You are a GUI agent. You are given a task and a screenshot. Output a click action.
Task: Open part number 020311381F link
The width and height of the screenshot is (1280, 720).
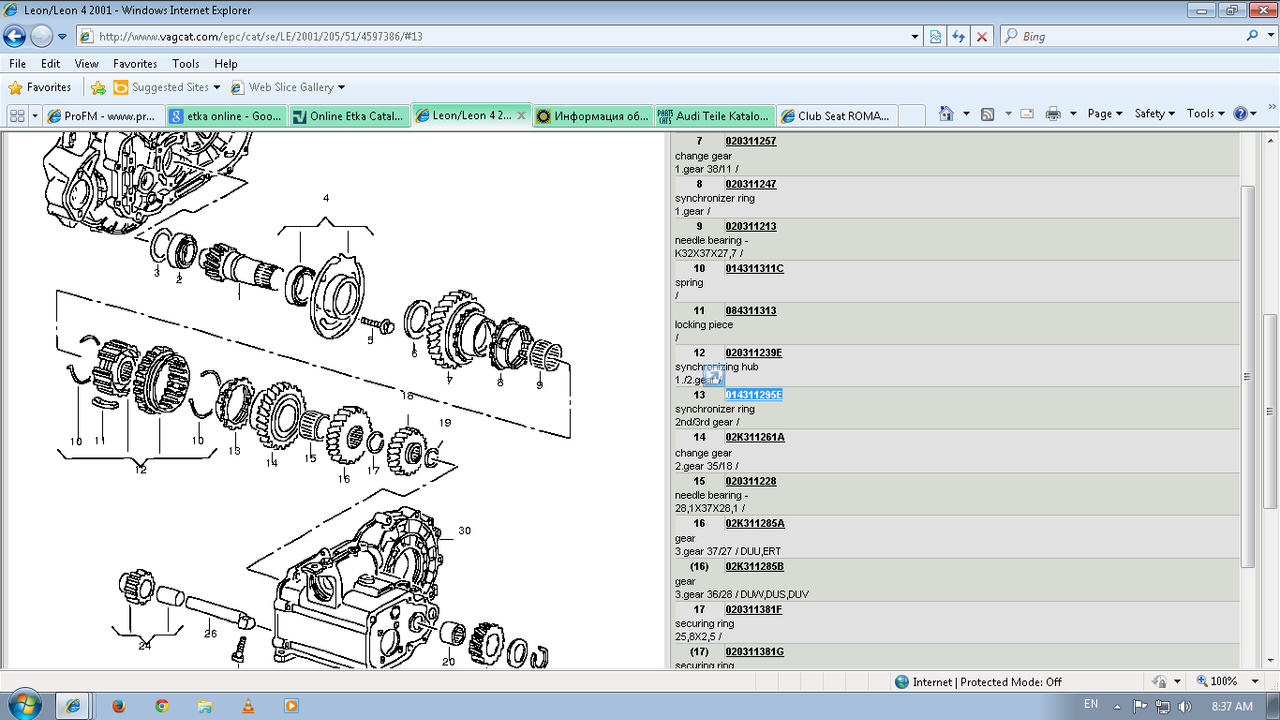point(754,609)
